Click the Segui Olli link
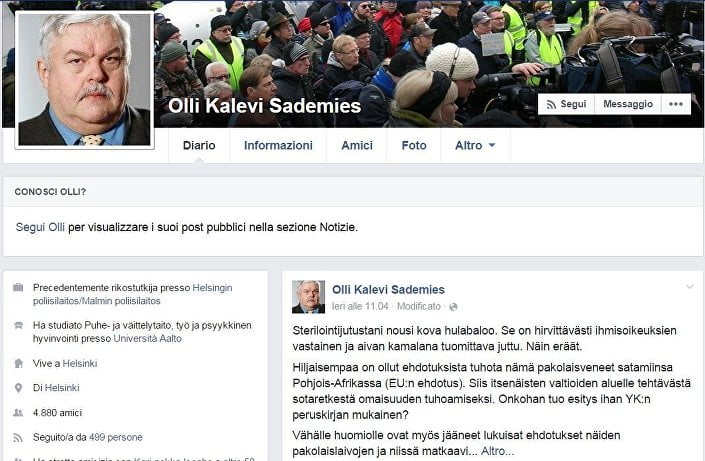 pos(40,227)
